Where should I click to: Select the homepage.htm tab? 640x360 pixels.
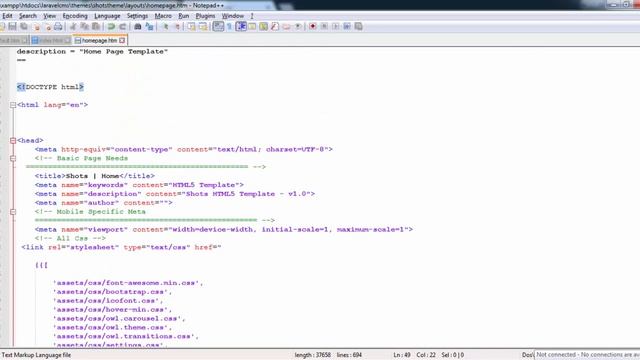pos(100,40)
